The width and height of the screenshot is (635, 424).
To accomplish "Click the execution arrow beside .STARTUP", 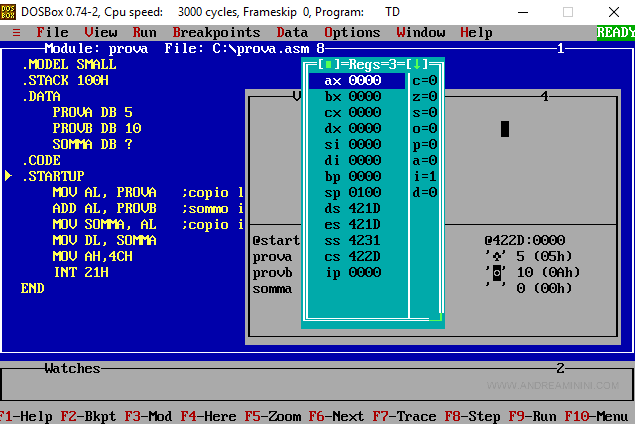I will 10,176.
